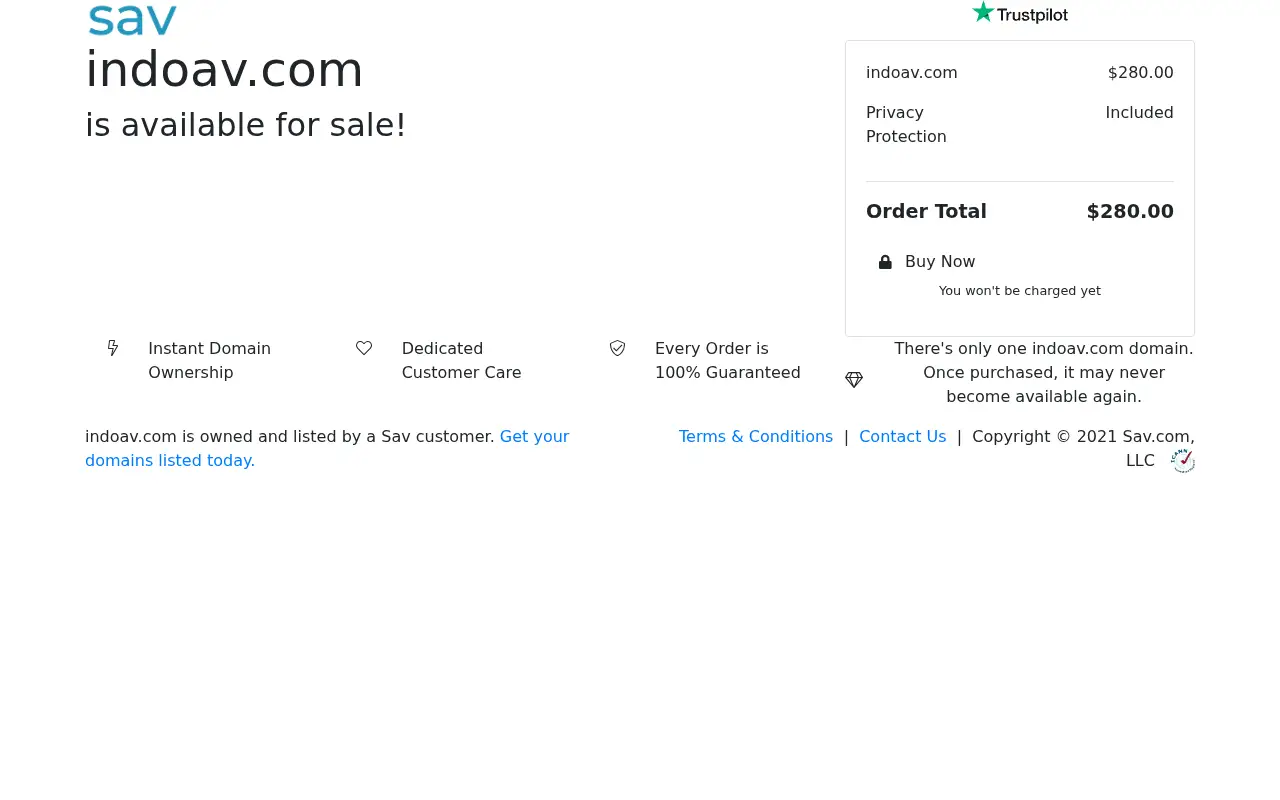
Task: Click the heart Customer Care icon
Action: pyautogui.click(x=364, y=348)
